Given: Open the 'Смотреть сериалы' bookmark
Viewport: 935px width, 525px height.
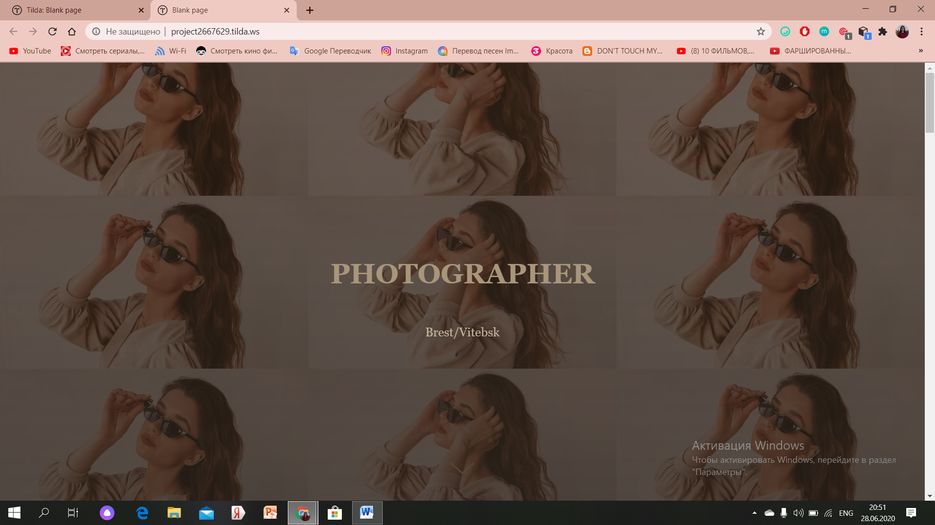Looking at the screenshot, I should coord(103,51).
